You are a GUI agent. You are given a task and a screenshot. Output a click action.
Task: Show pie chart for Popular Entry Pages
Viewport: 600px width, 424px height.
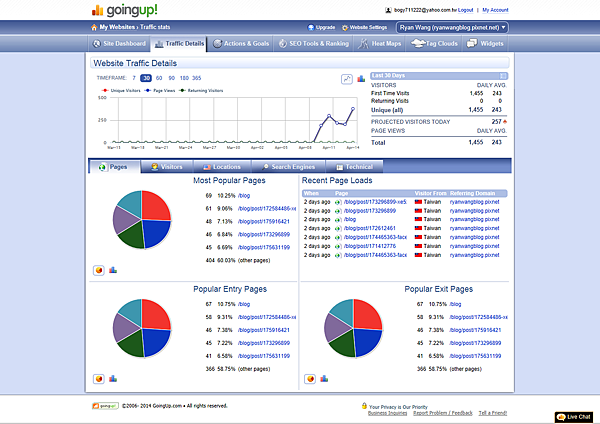[x=99, y=379]
